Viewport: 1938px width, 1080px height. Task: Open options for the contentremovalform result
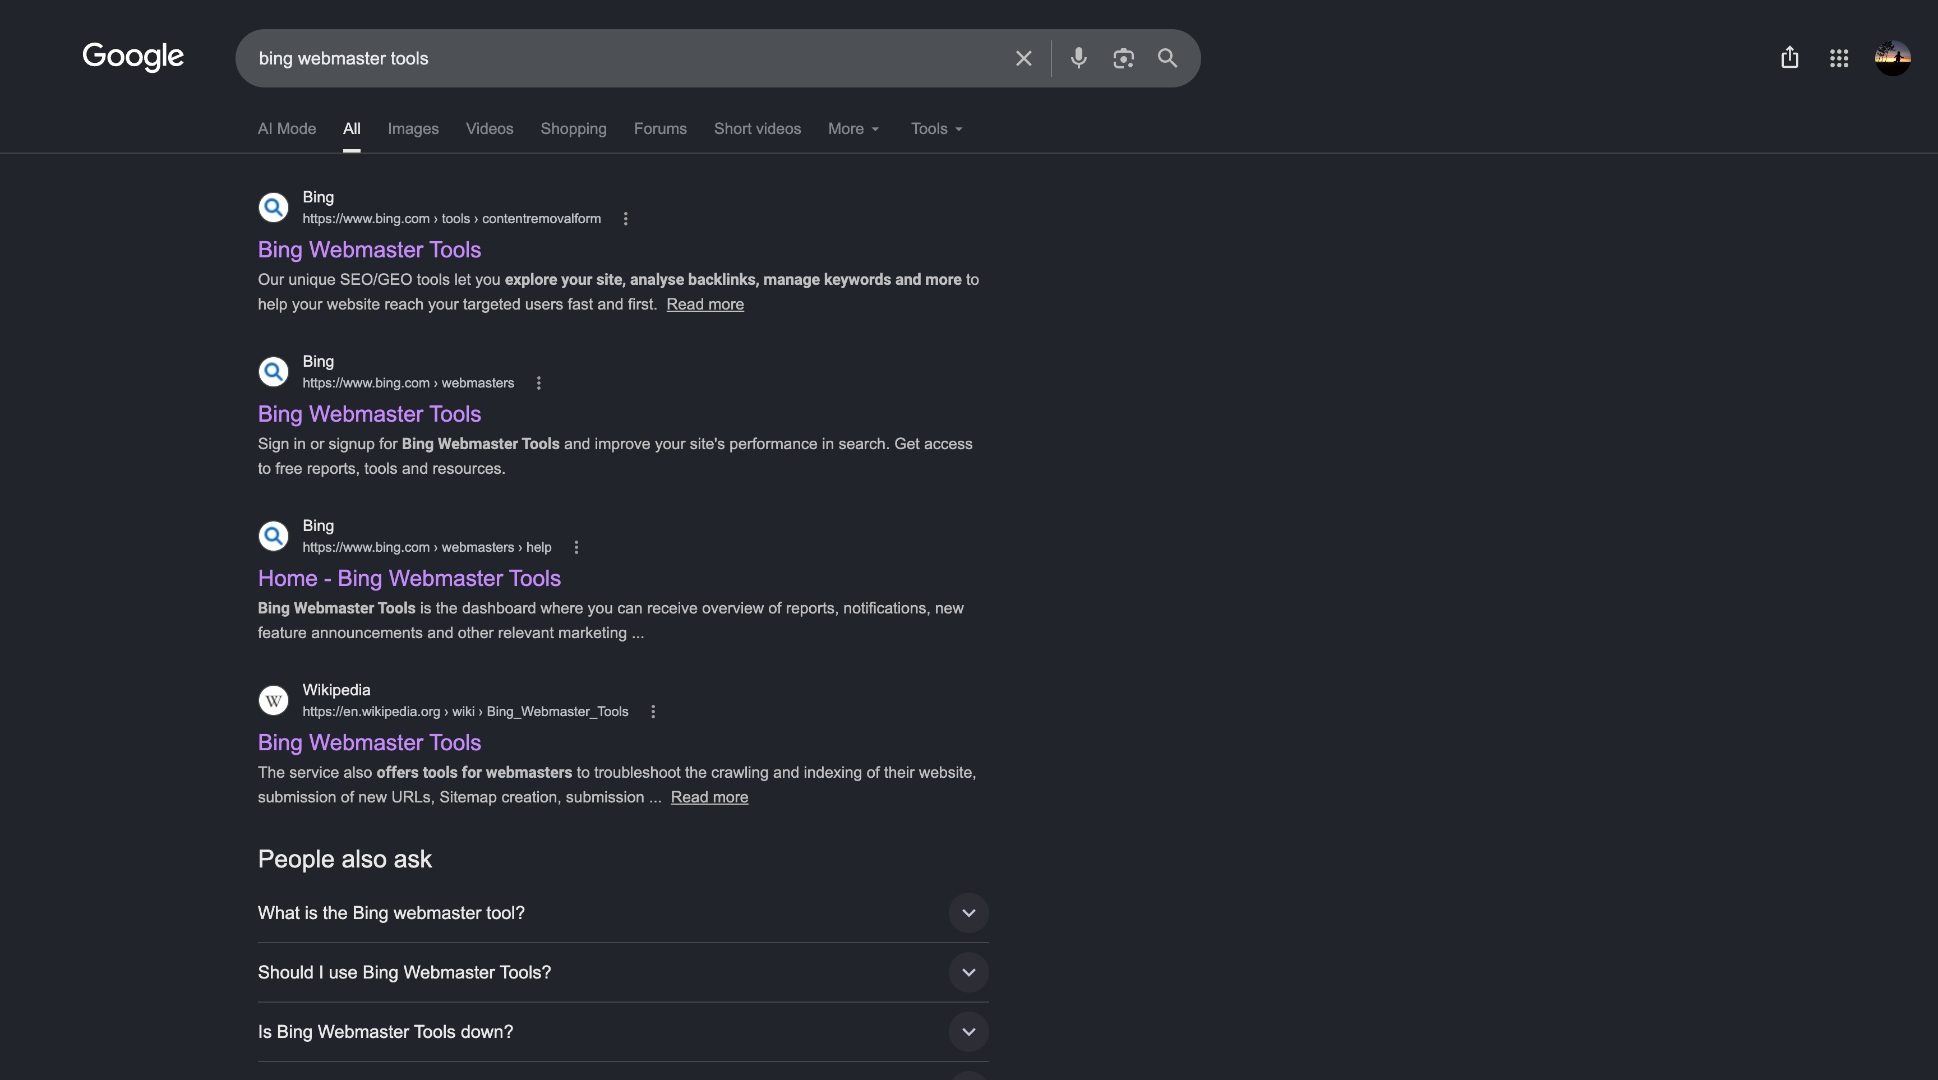[x=626, y=219]
